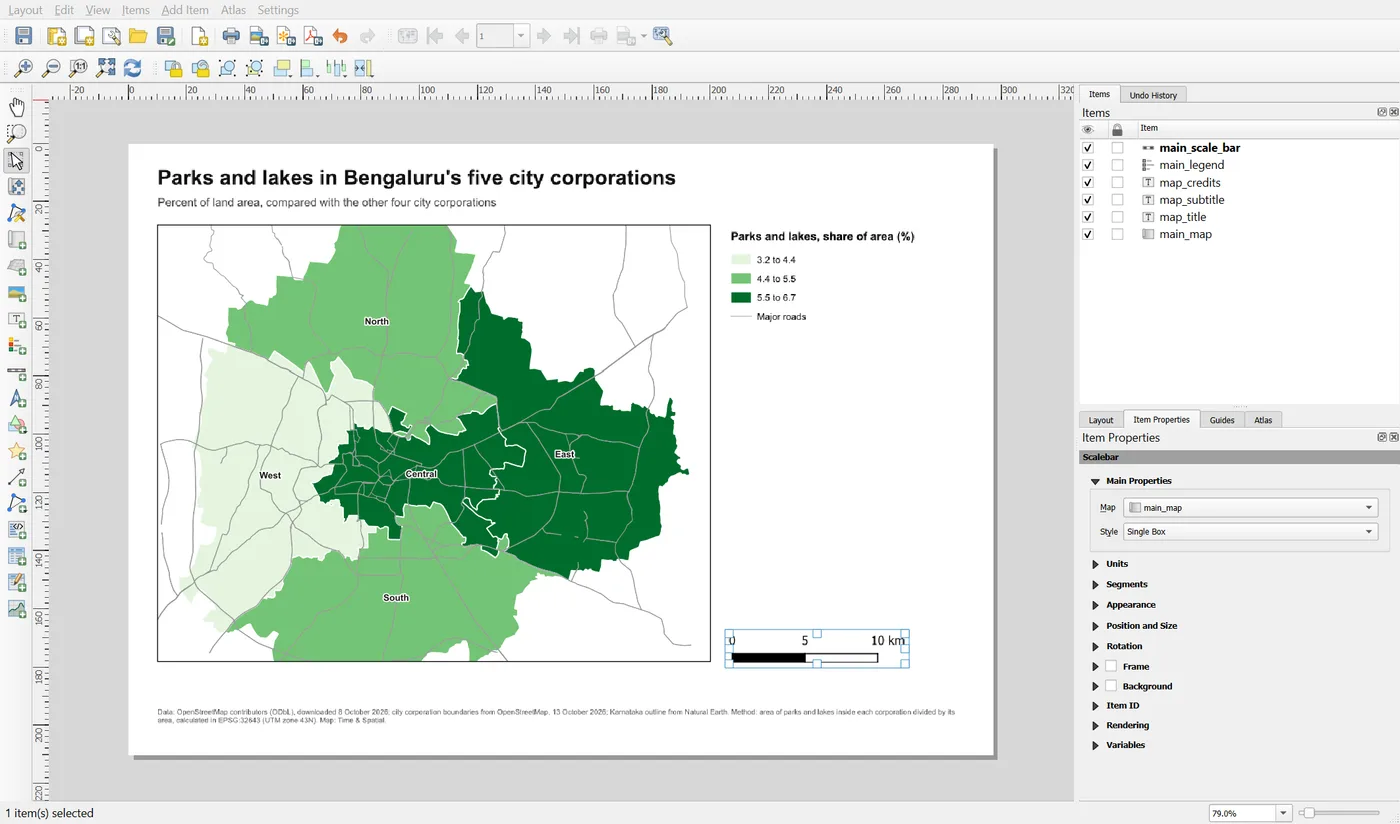Save the project with the floppy disk icon
This screenshot has height=824, width=1400.
point(23,37)
